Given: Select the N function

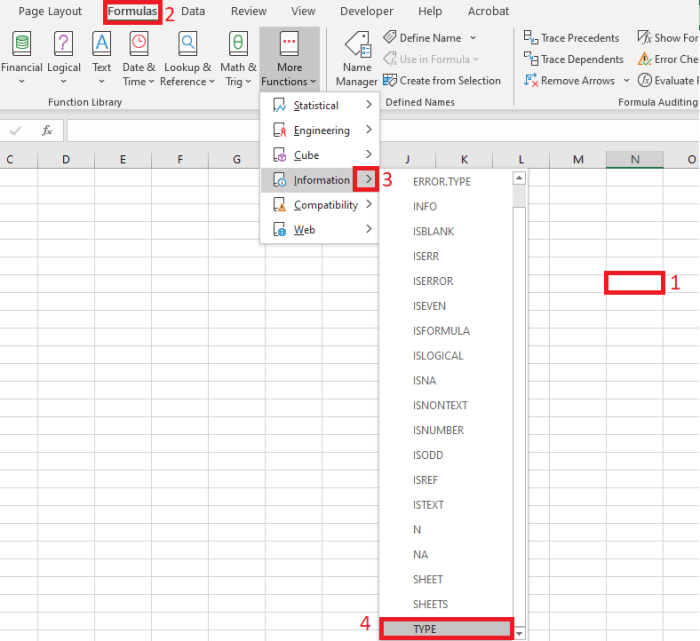Looking at the screenshot, I should tap(446, 530).
